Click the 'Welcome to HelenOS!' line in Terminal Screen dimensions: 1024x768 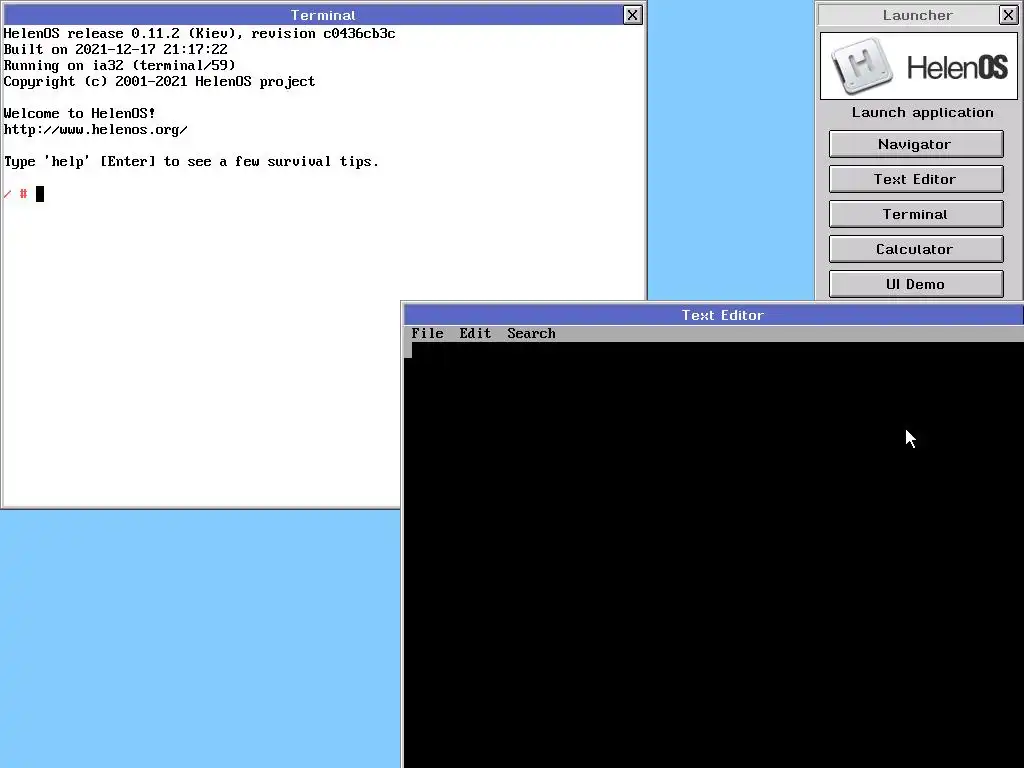click(80, 113)
